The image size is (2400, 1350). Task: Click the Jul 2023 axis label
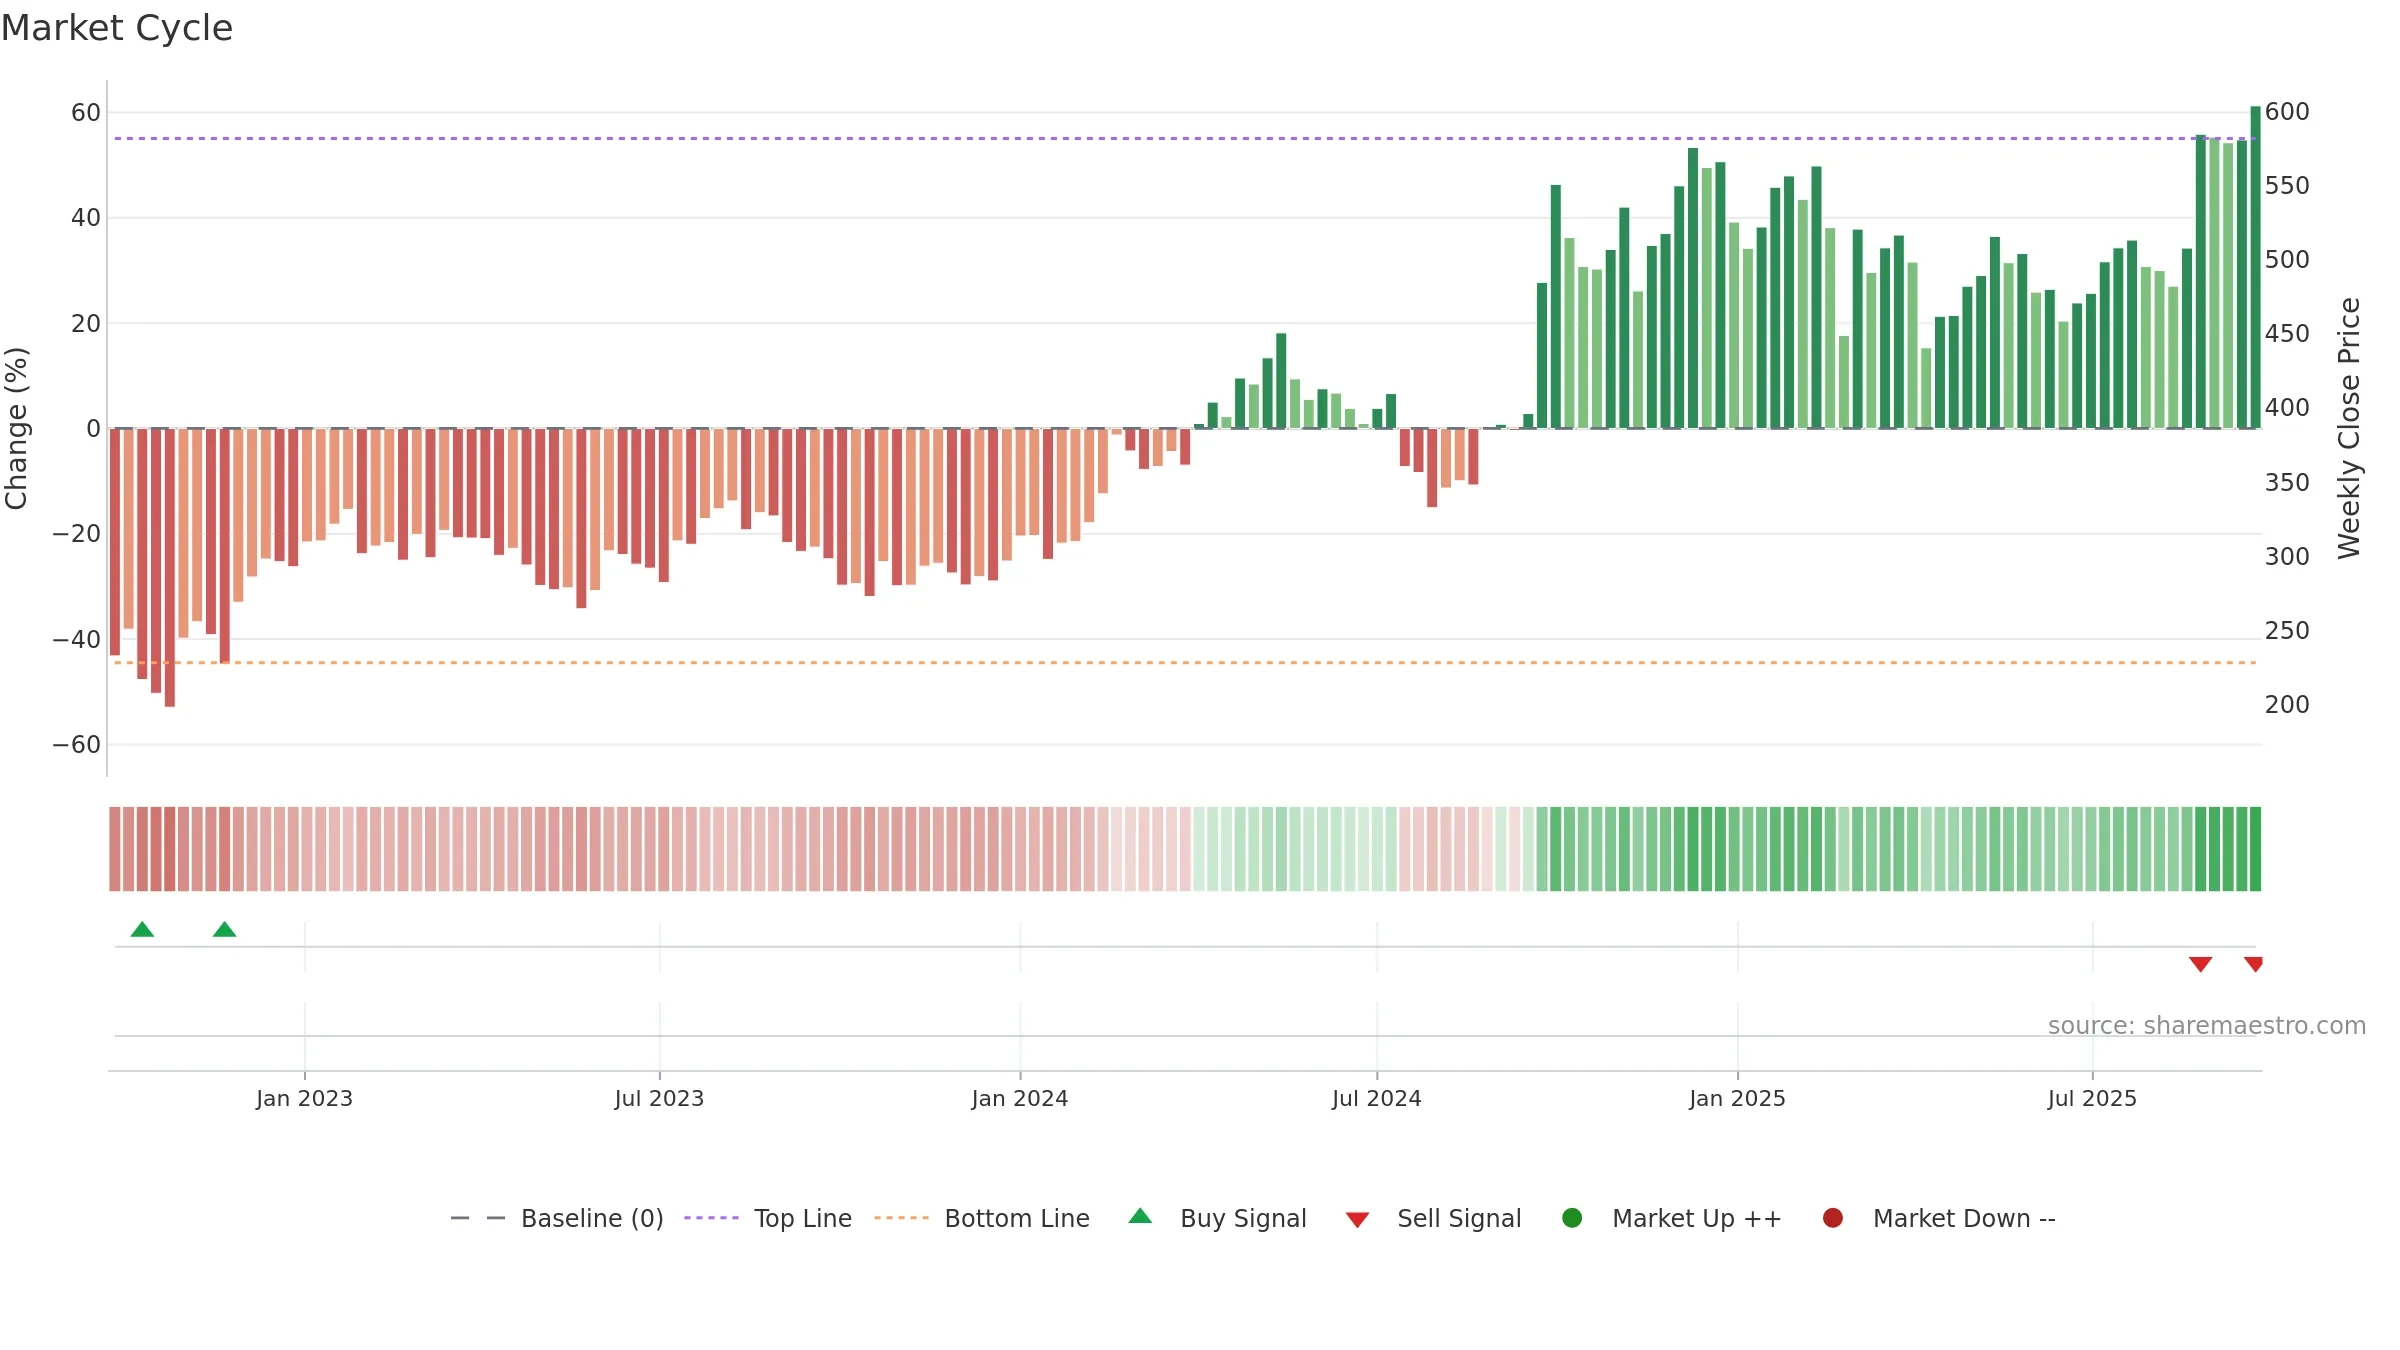(659, 1098)
